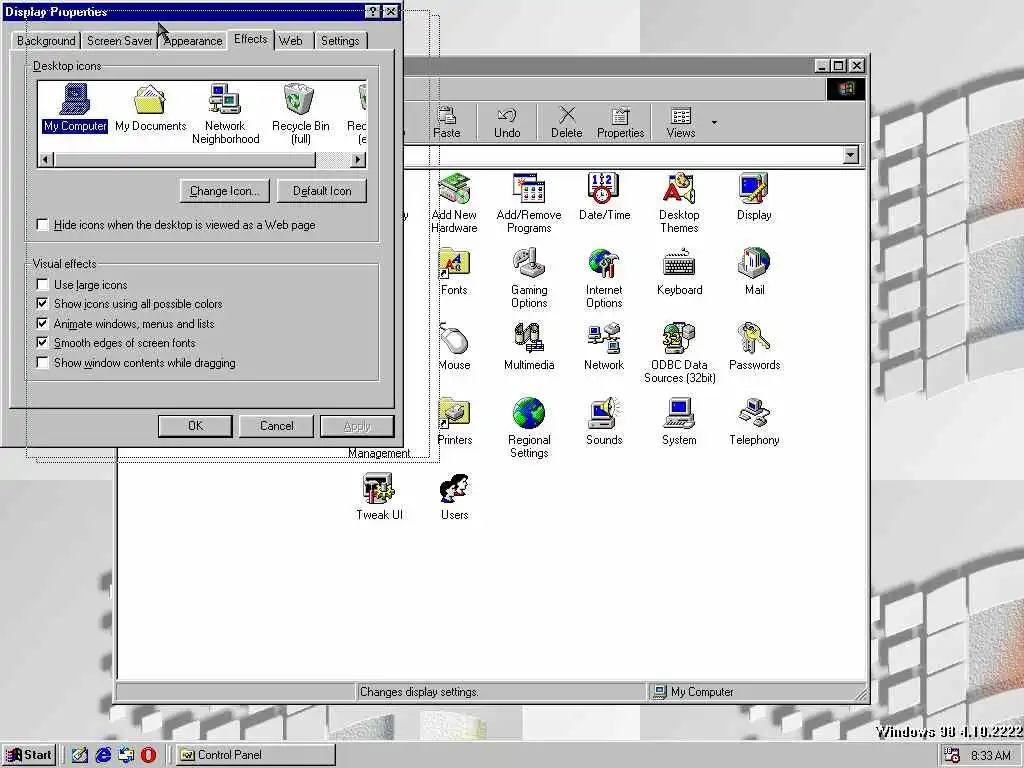Click Cancel in Display Properties
The height and width of the screenshot is (768, 1024).
click(276, 426)
